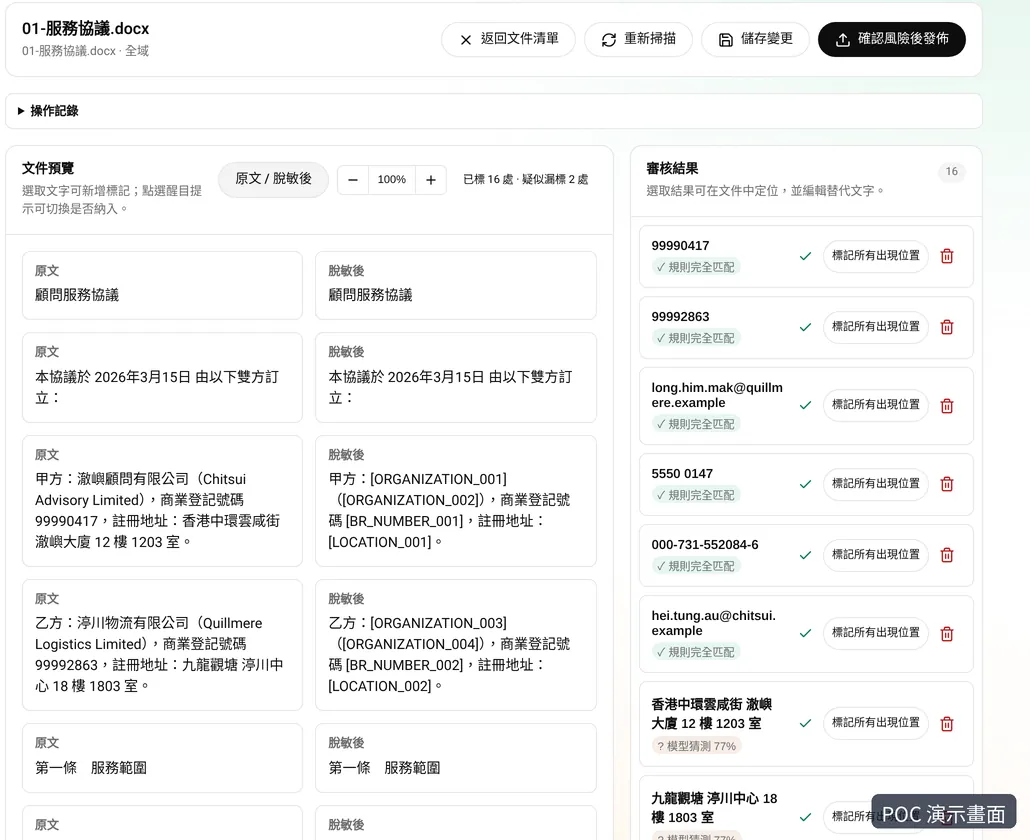The height and width of the screenshot is (840, 1030).
Task: Click 重新掃描 rescan button
Action: tap(638, 39)
